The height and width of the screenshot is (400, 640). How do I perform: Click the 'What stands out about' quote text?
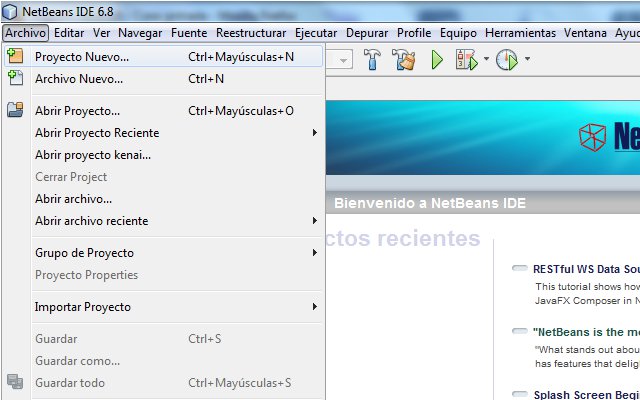coord(587,349)
